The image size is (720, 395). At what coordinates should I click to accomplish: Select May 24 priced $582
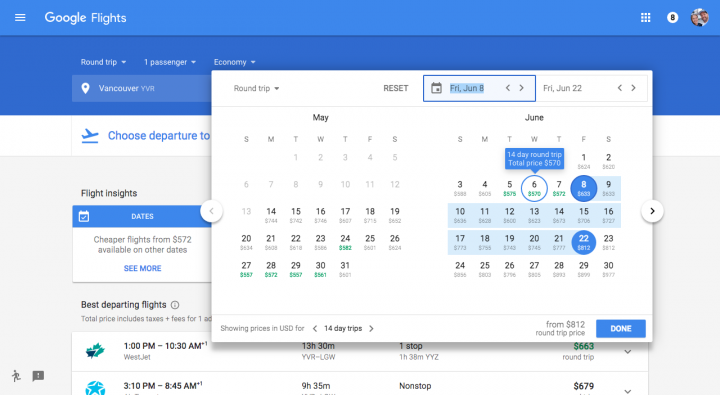tap(345, 242)
